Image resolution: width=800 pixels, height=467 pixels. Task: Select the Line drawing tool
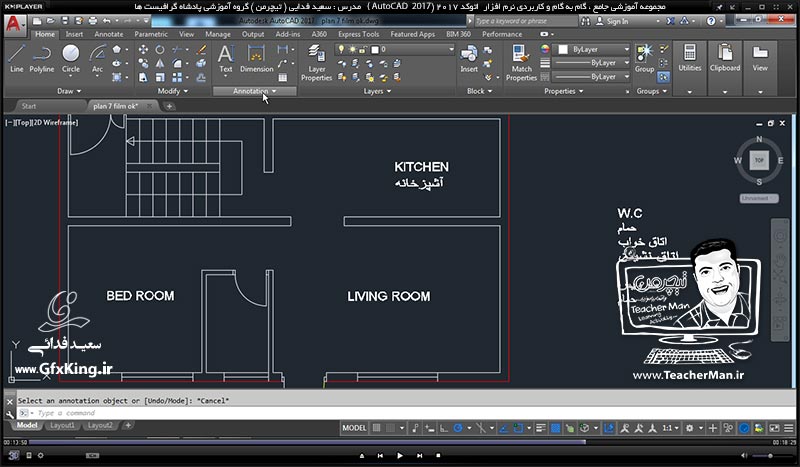pos(16,59)
